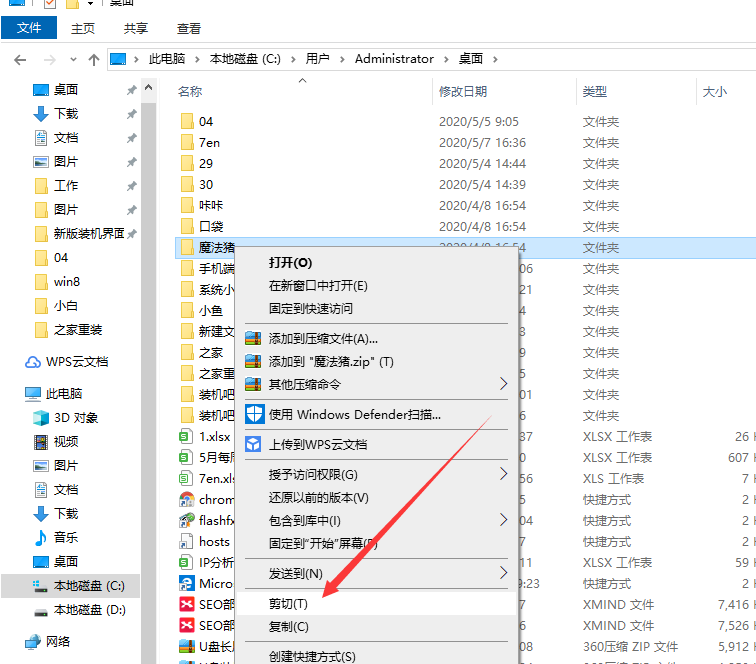Screen dimensions: 756x664
Task: Expand chevron after Administrator breadcrumb
Action: (x=446, y=59)
